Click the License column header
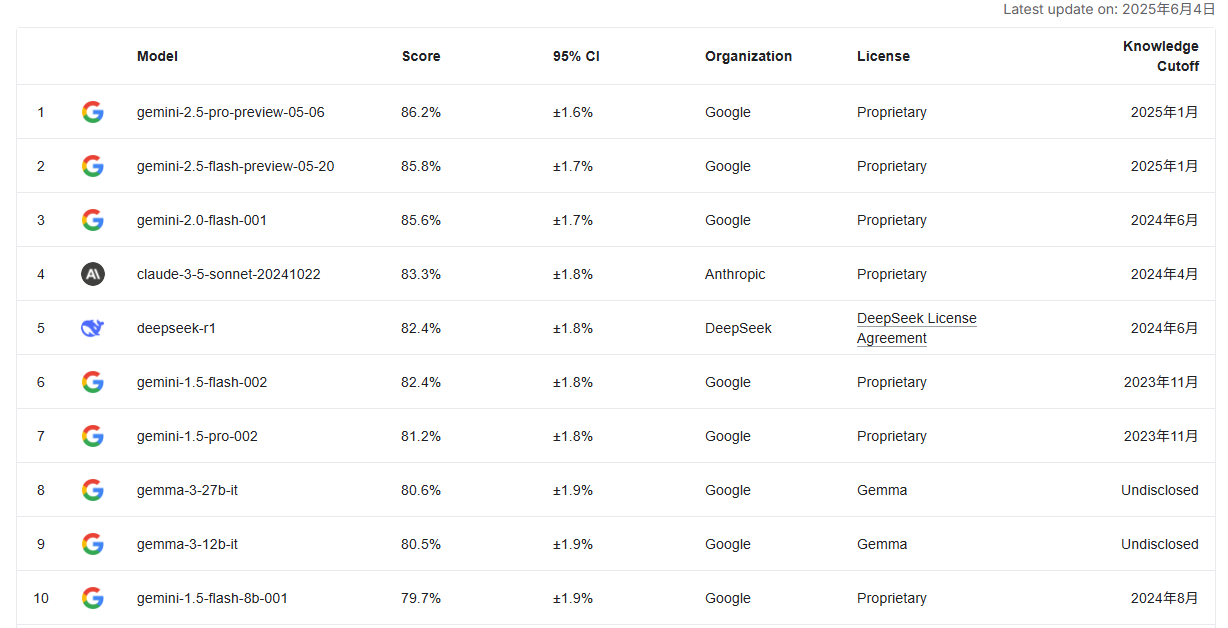The height and width of the screenshot is (628, 1228). point(883,56)
